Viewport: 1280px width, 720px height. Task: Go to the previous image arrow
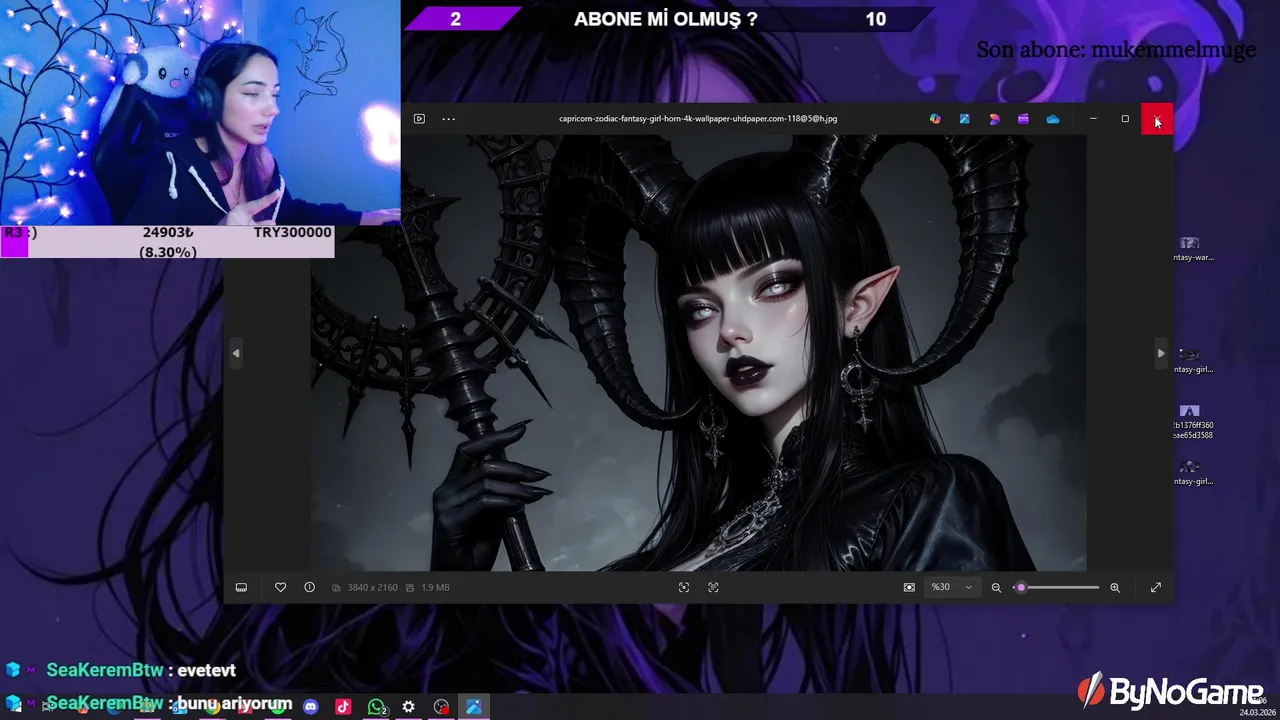pyautogui.click(x=236, y=353)
